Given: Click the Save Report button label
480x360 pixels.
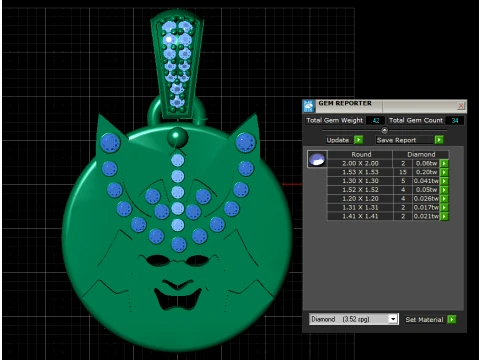Looking at the screenshot, I should (396, 140).
